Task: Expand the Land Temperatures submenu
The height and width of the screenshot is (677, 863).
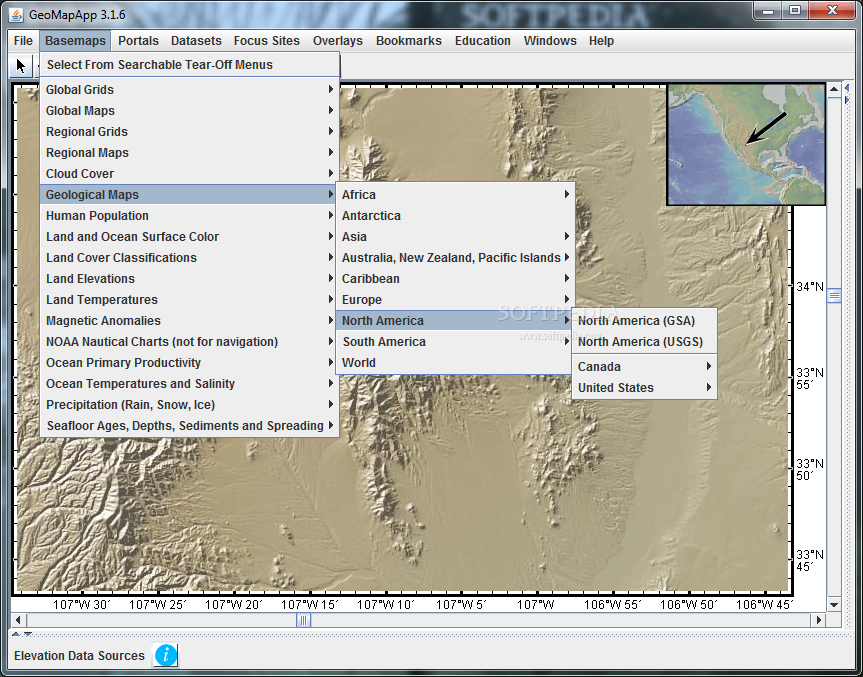Action: pos(189,299)
